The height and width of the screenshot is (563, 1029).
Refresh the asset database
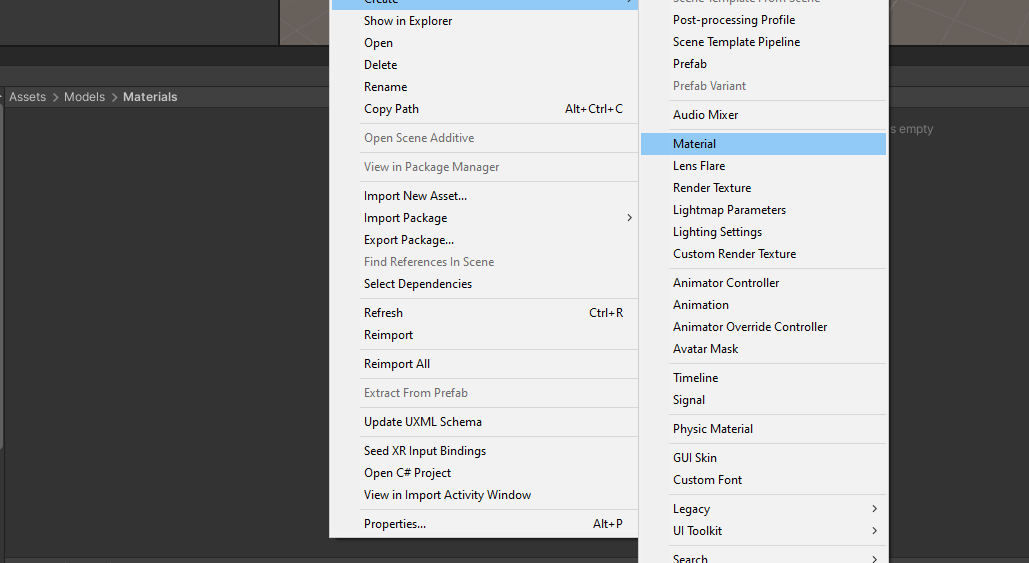[383, 313]
